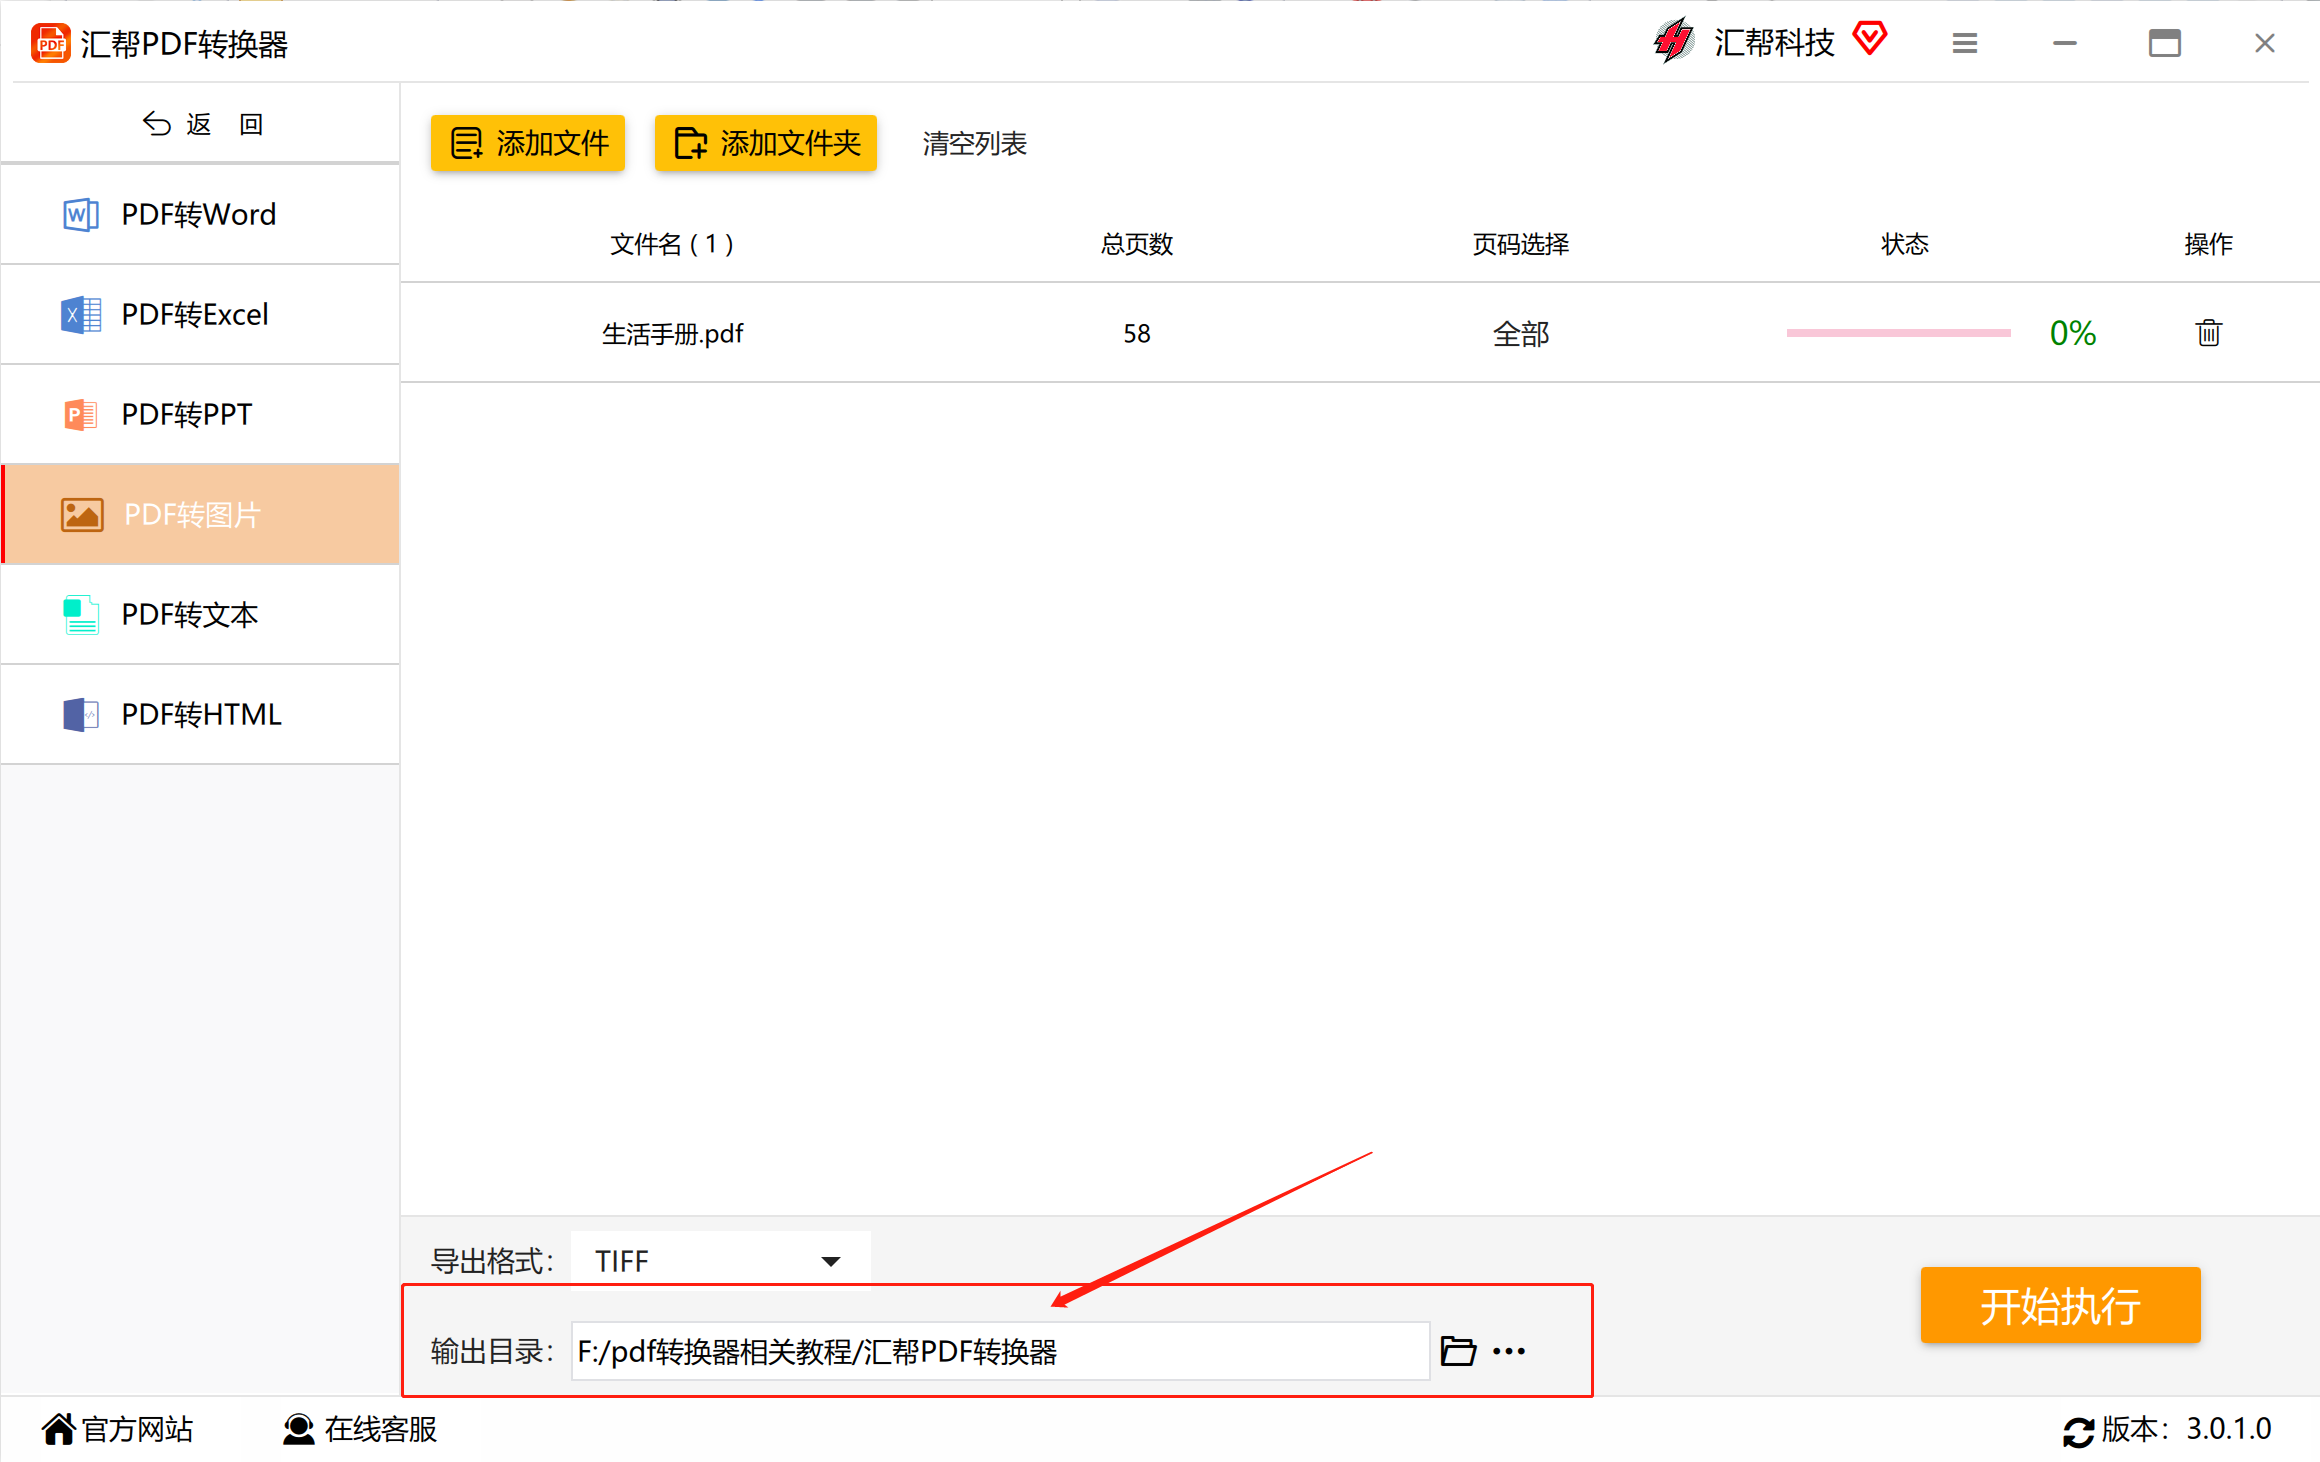The image size is (2320, 1462).
Task: Click the back arrow icon beside 返回
Action: coord(156,124)
